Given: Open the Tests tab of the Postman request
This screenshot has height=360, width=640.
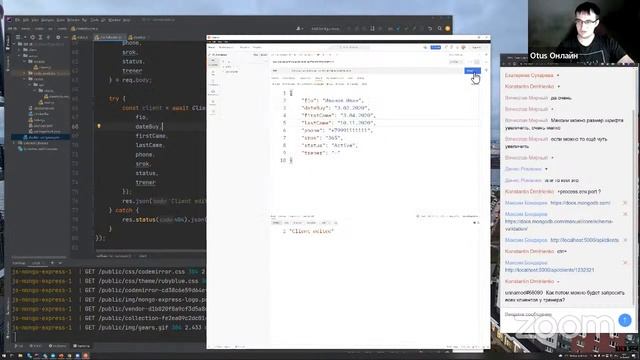Looking at the screenshot, I should [x=350, y=78].
